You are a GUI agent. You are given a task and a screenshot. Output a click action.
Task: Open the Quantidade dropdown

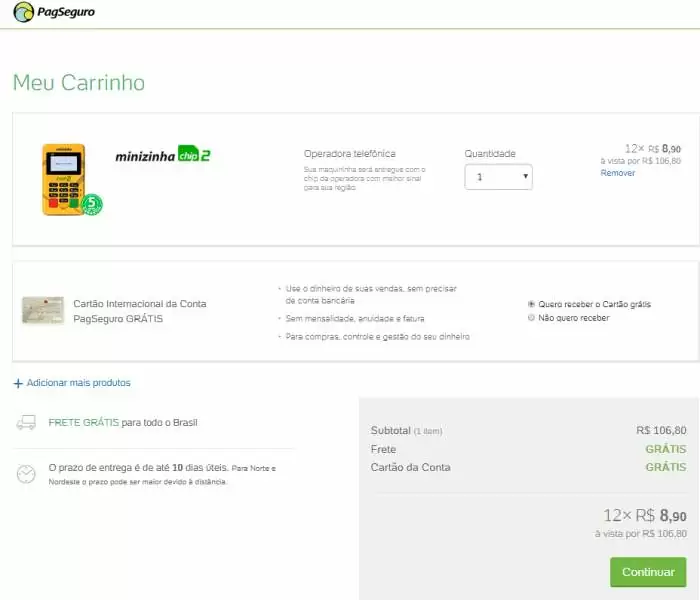point(498,177)
